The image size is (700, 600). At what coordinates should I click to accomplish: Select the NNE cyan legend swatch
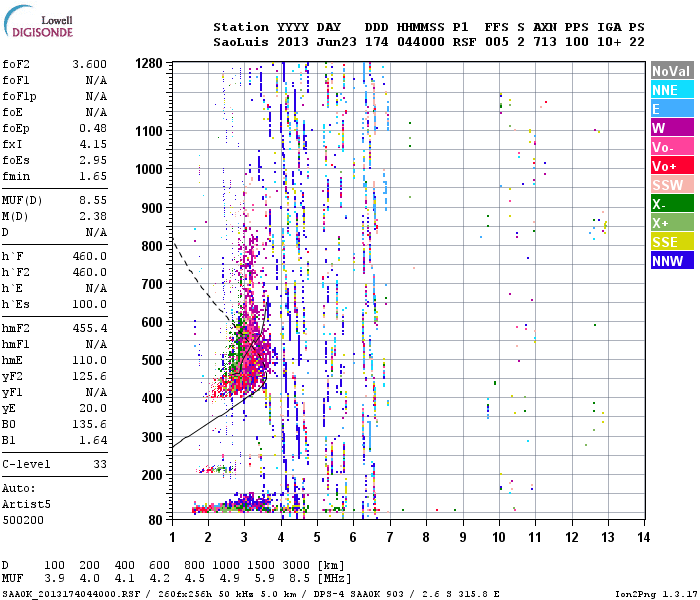tap(672, 90)
